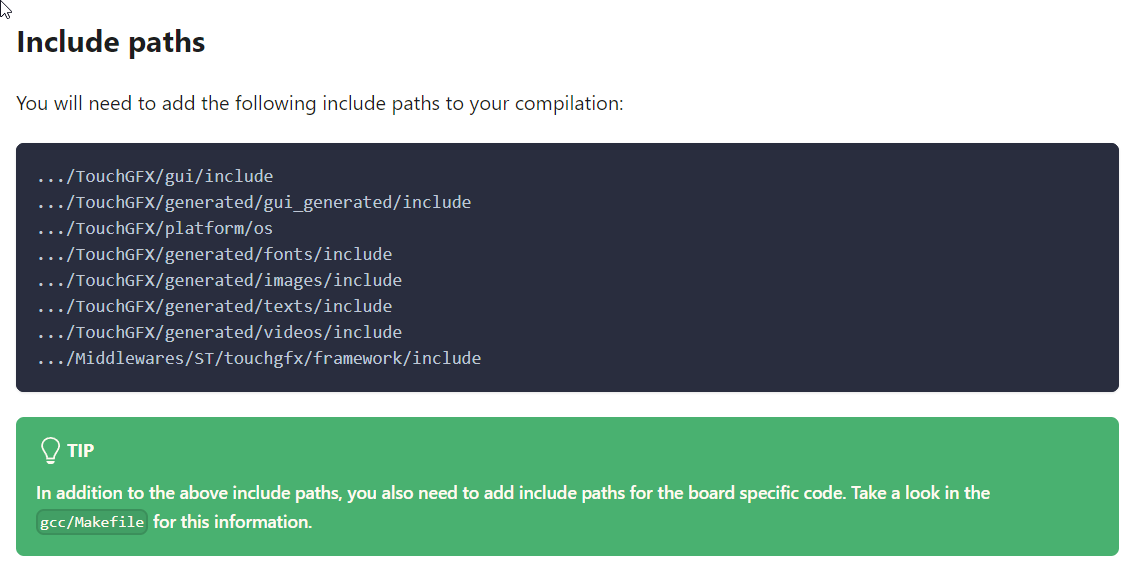Click empty green area right of TIP label
This screenshot has height=572, width=1137.
600,451
